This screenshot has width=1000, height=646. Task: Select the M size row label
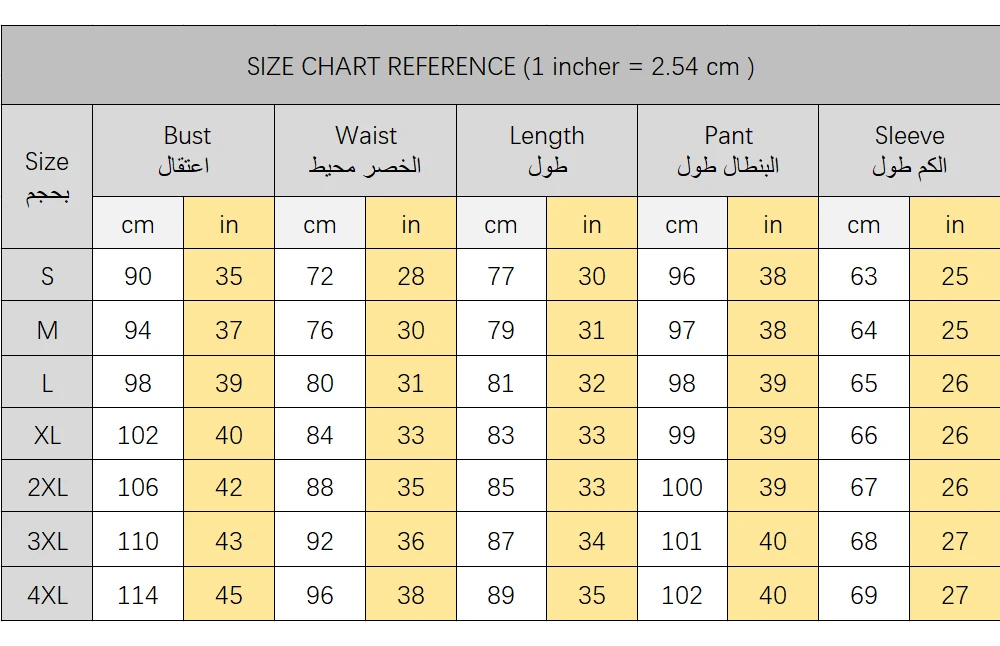pos(47,329)
